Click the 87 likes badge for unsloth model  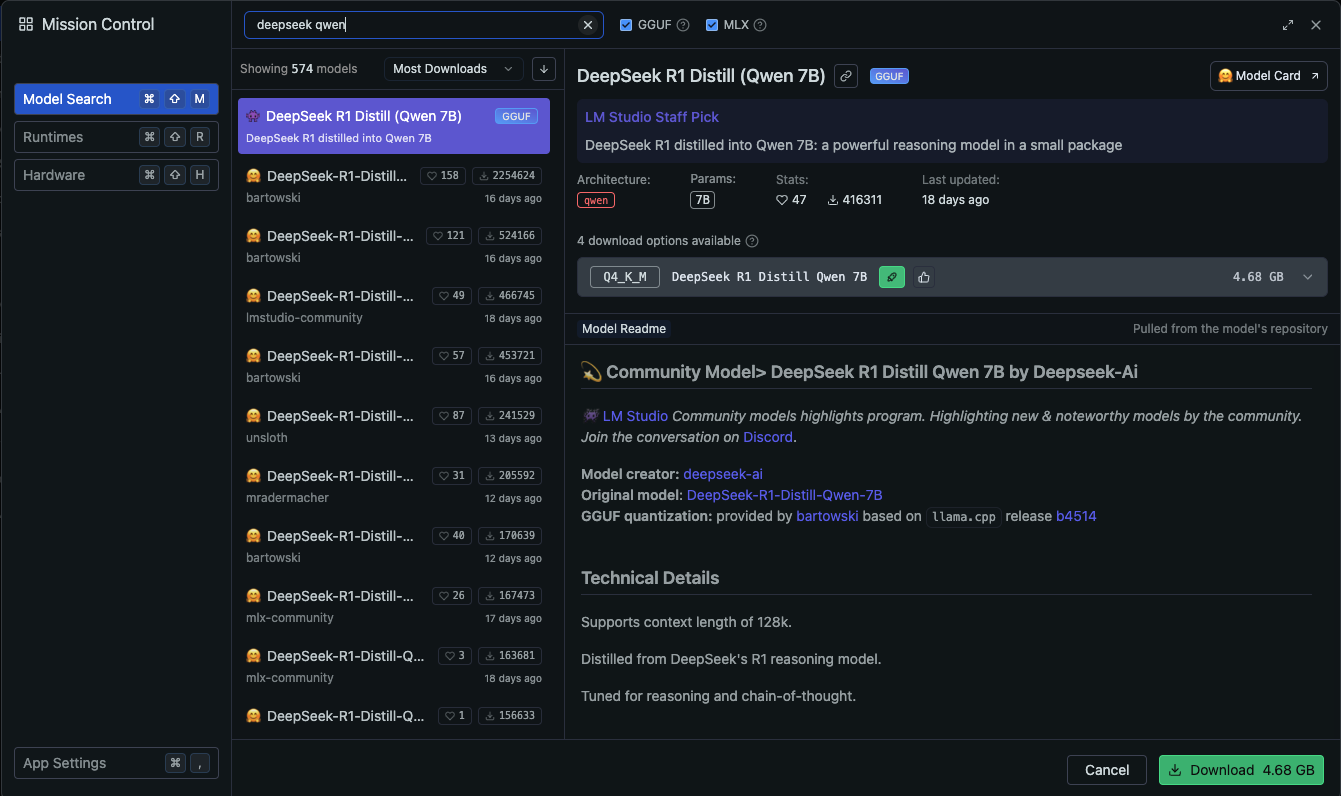452,416
